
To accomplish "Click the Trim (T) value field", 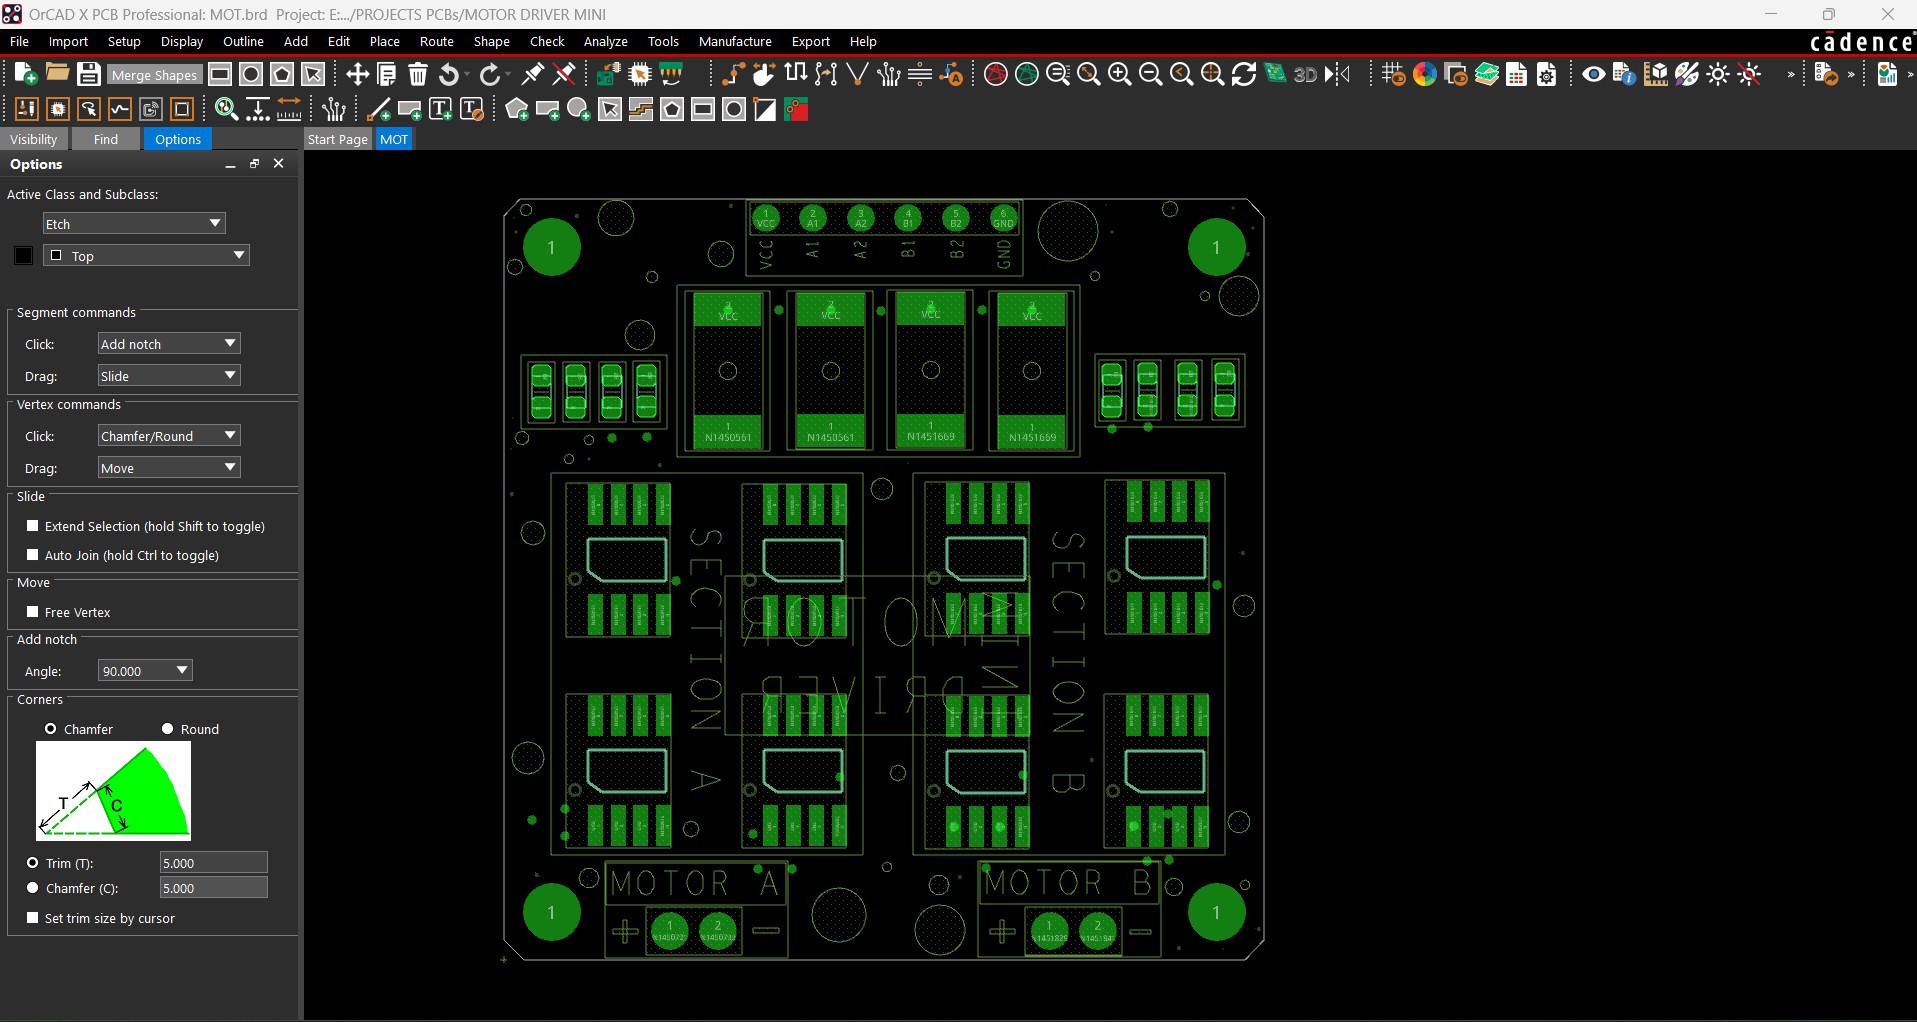I will [213, 863].
